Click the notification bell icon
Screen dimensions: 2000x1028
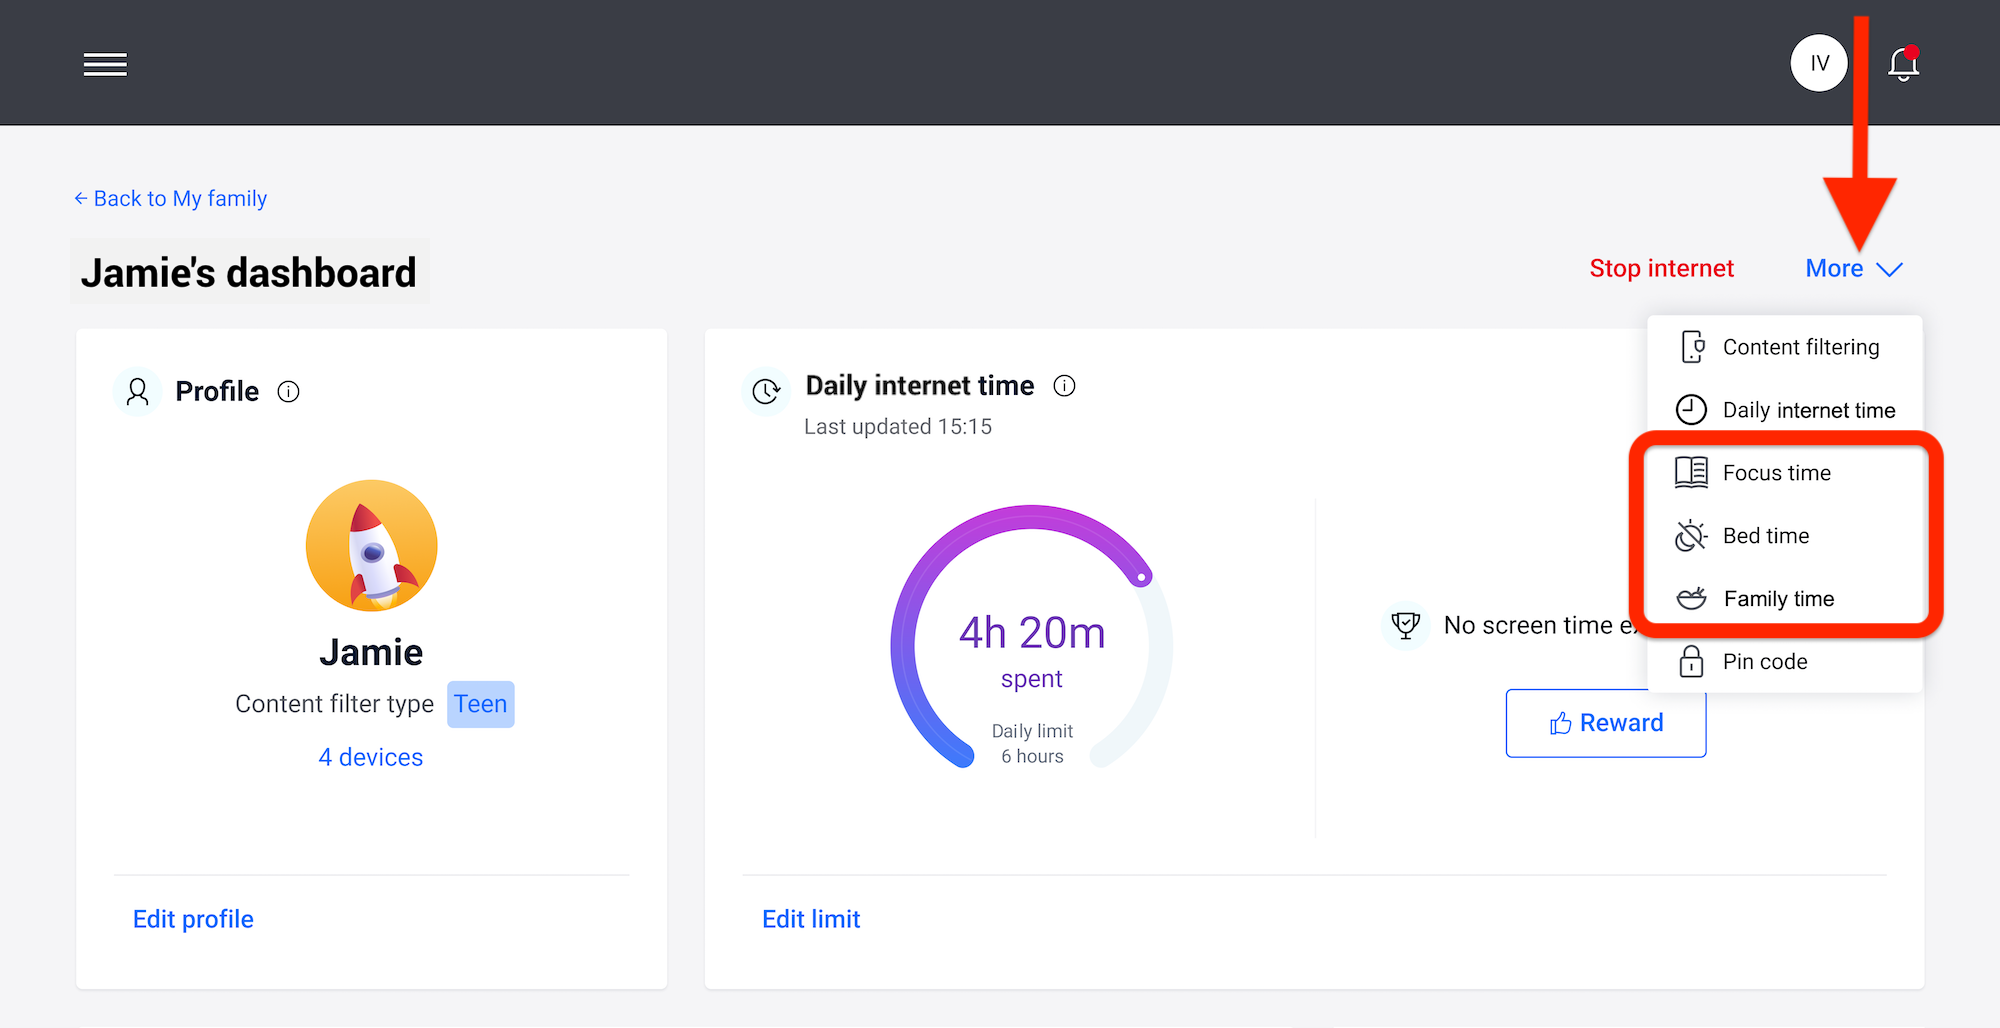(1903, 63)
